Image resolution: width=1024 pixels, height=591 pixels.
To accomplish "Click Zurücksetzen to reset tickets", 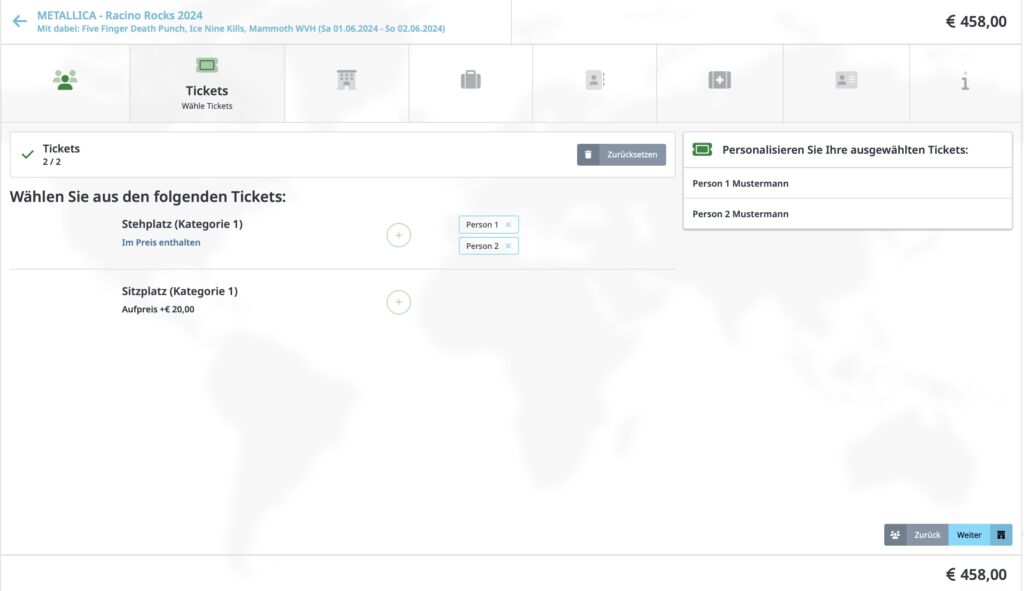I will 621,155.
